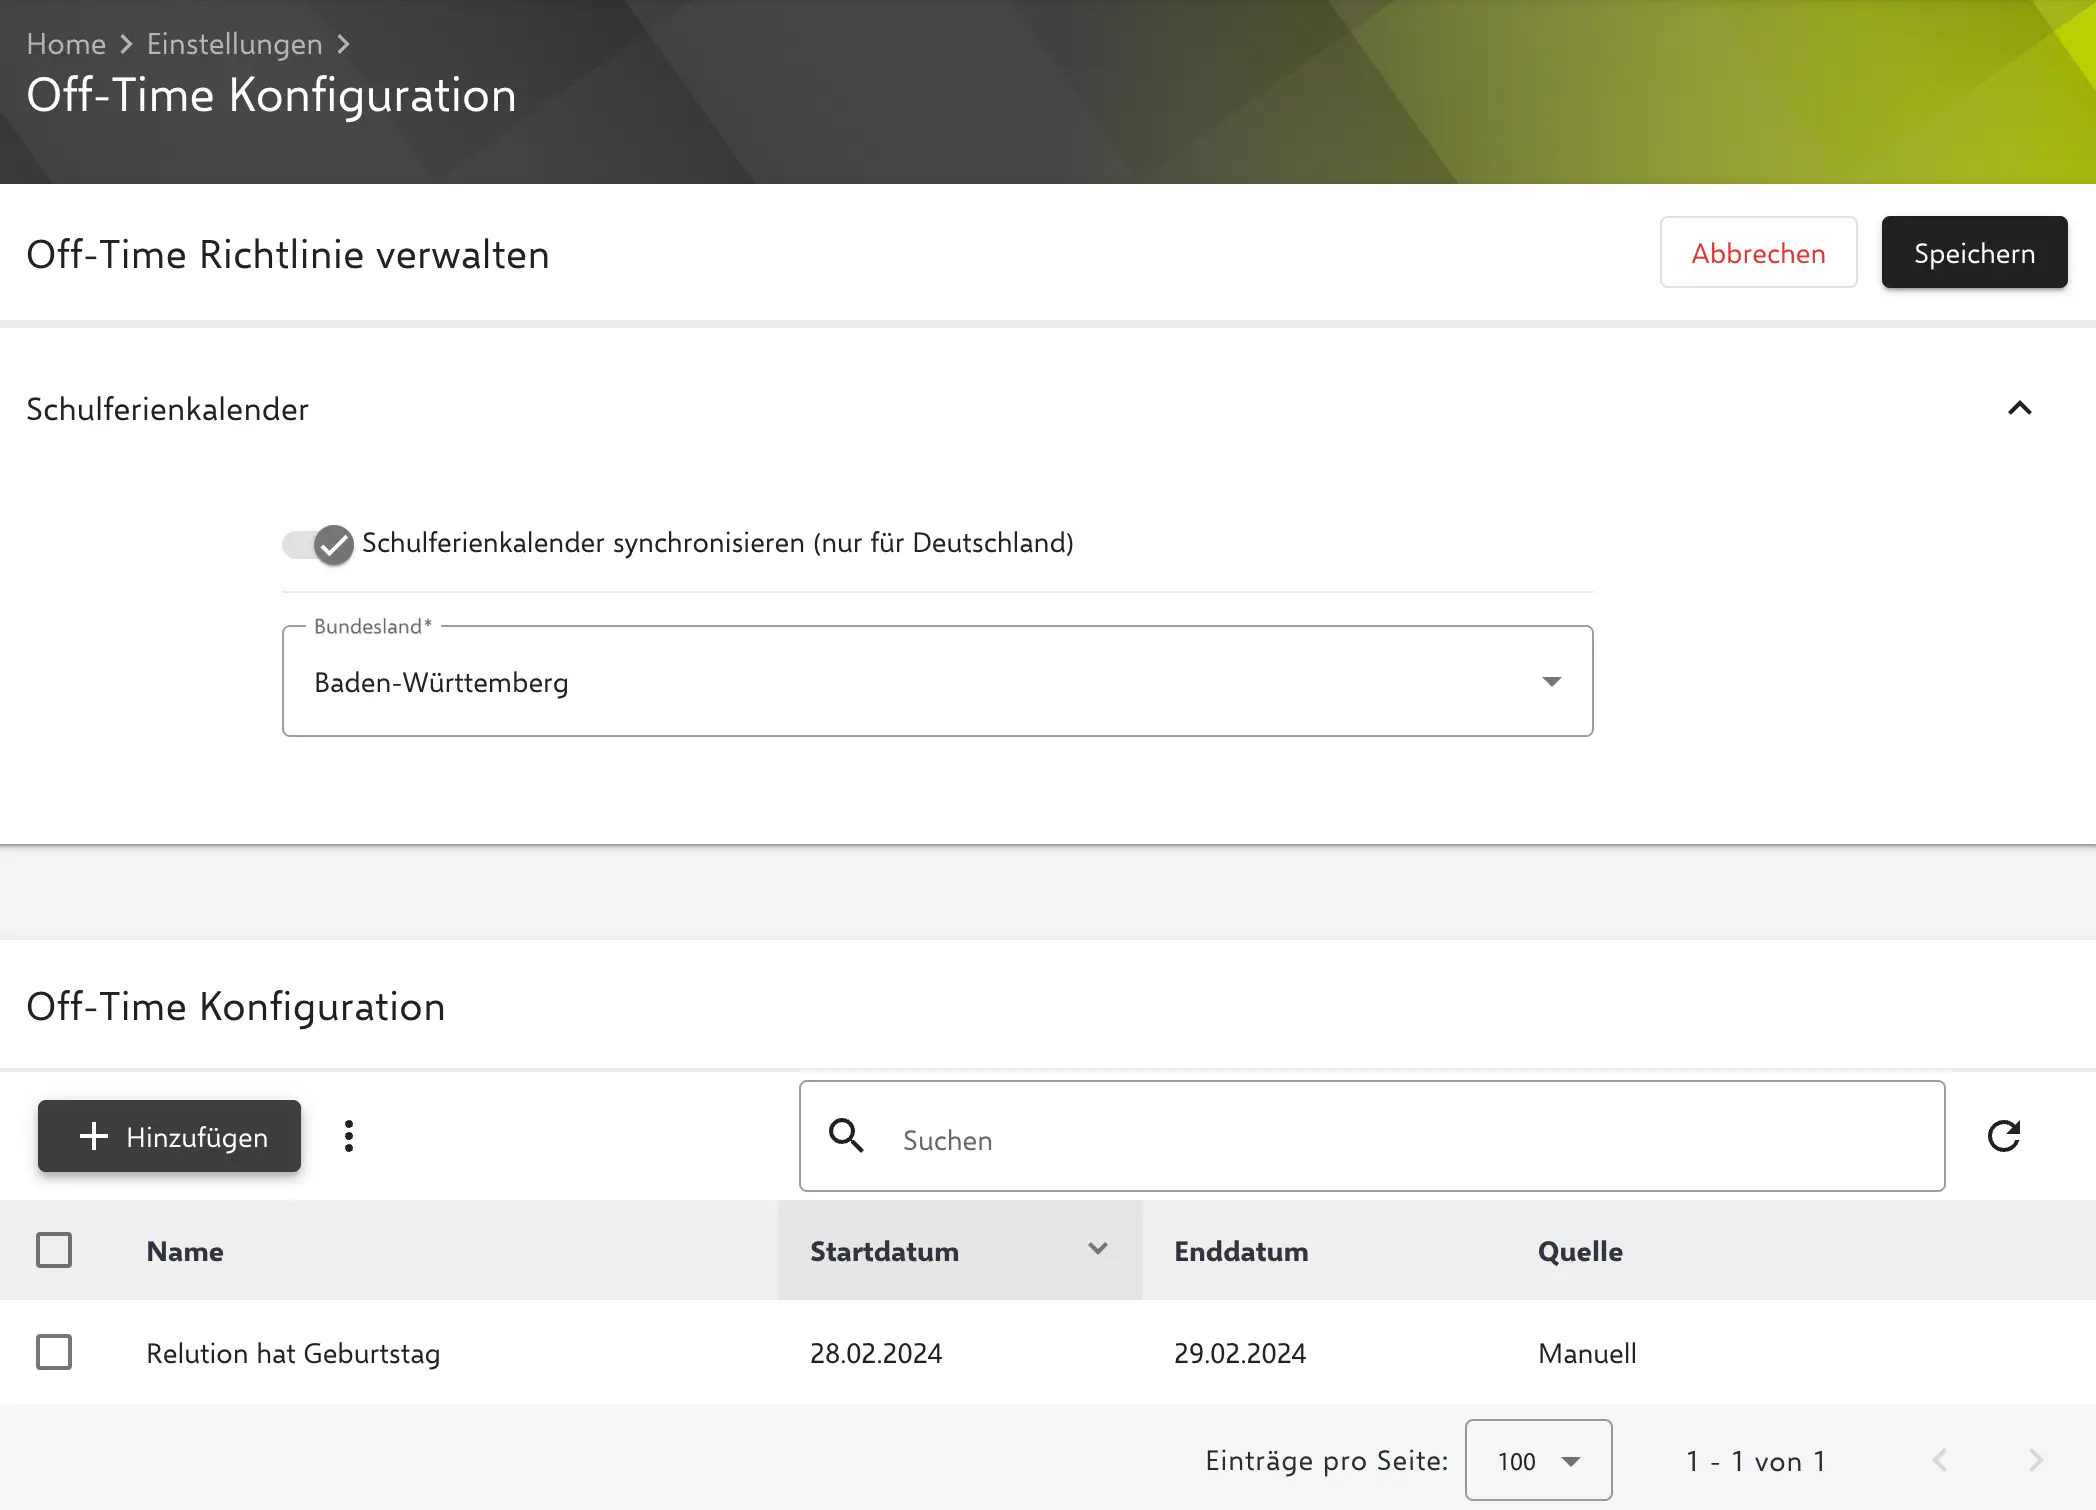This screenshot has height=1510, width=2096.
Task: Check the select-all header checkbox
Action: click(54, 1250)
